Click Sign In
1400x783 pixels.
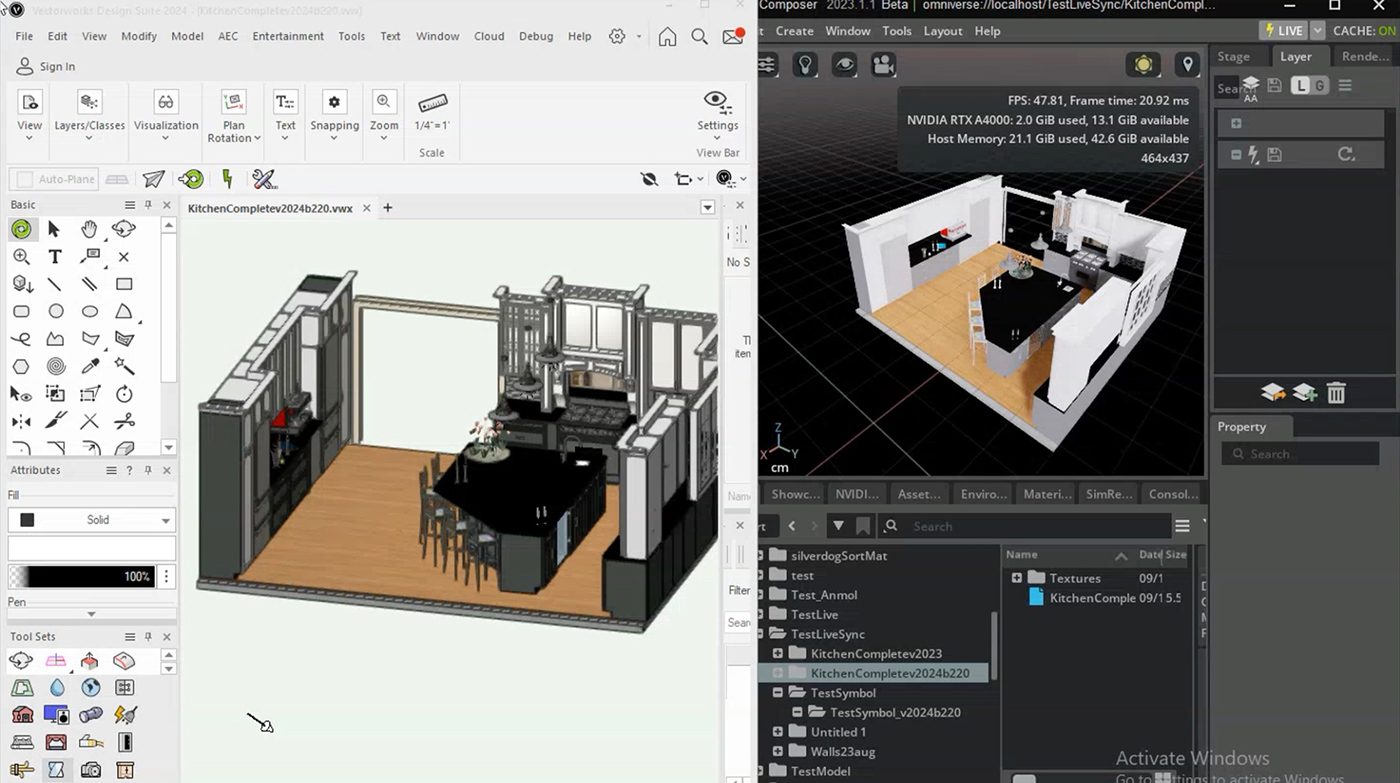(46, 66)
